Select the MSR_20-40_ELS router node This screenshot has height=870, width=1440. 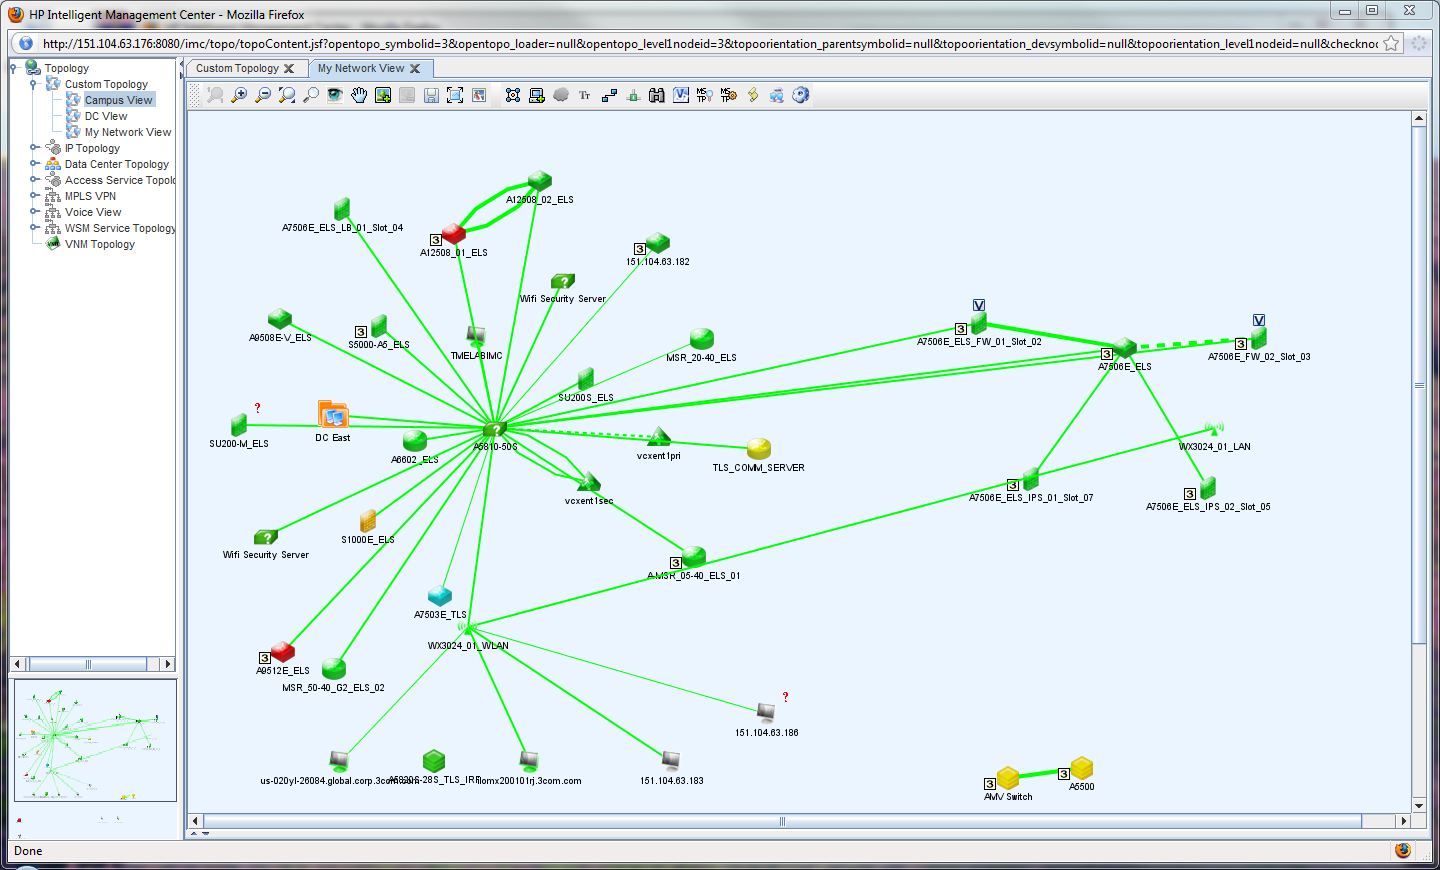pyautogui.click(x=702, y=339)
